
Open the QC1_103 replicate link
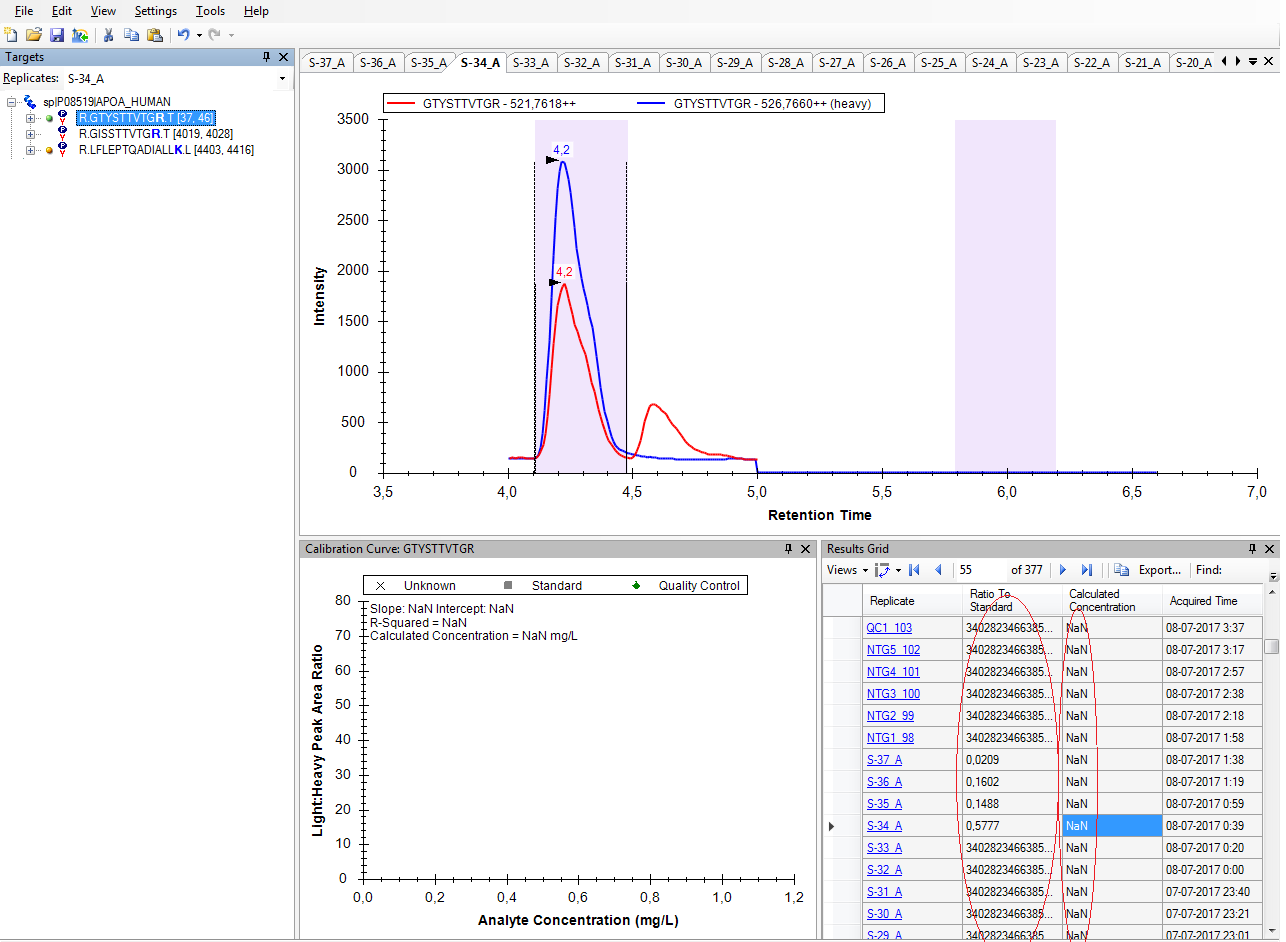pyautogui.click(x=889, y=628)
